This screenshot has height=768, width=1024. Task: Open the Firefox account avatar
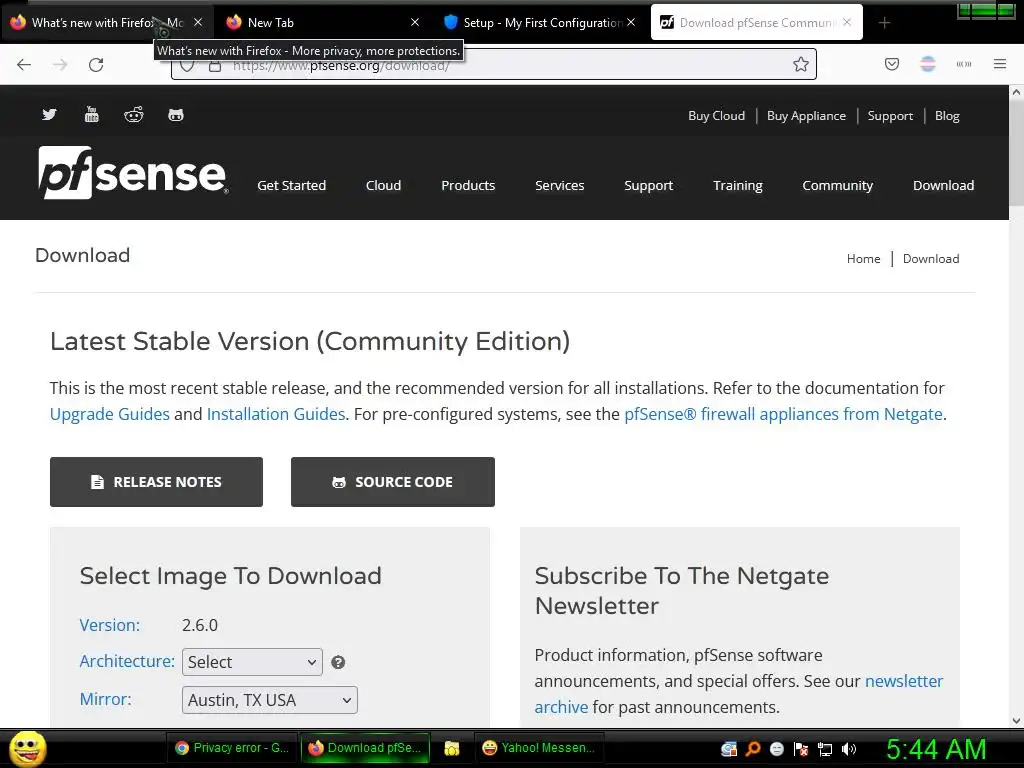(928, 64)
